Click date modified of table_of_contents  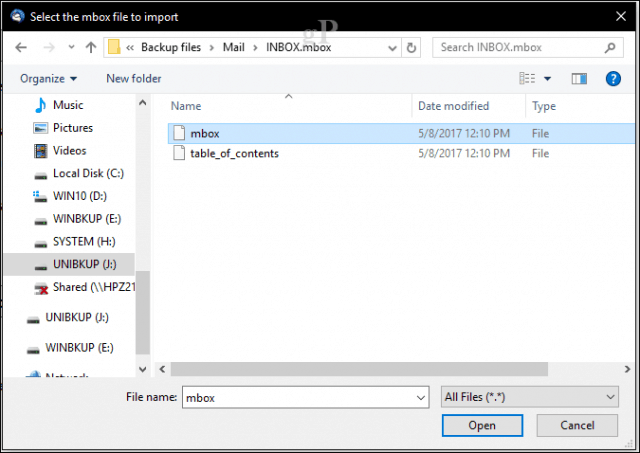click(464, 153)
